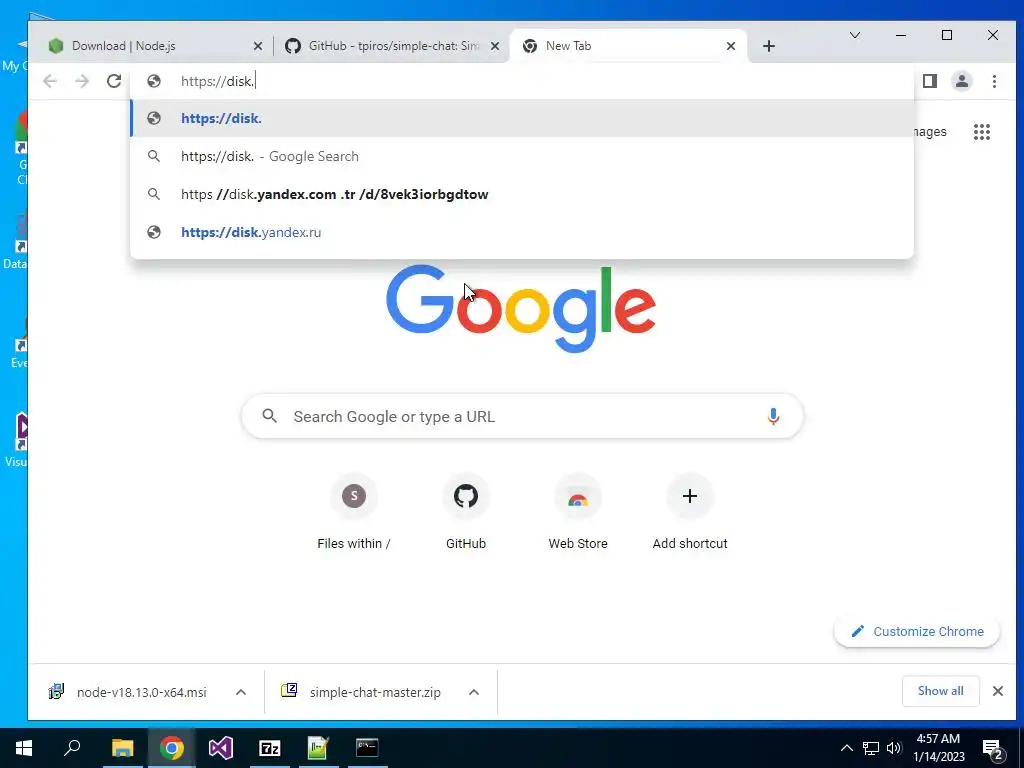Dismiss the downloads bar with X
This screenshot has height=768, width=1024.
(x=998, y=691)
